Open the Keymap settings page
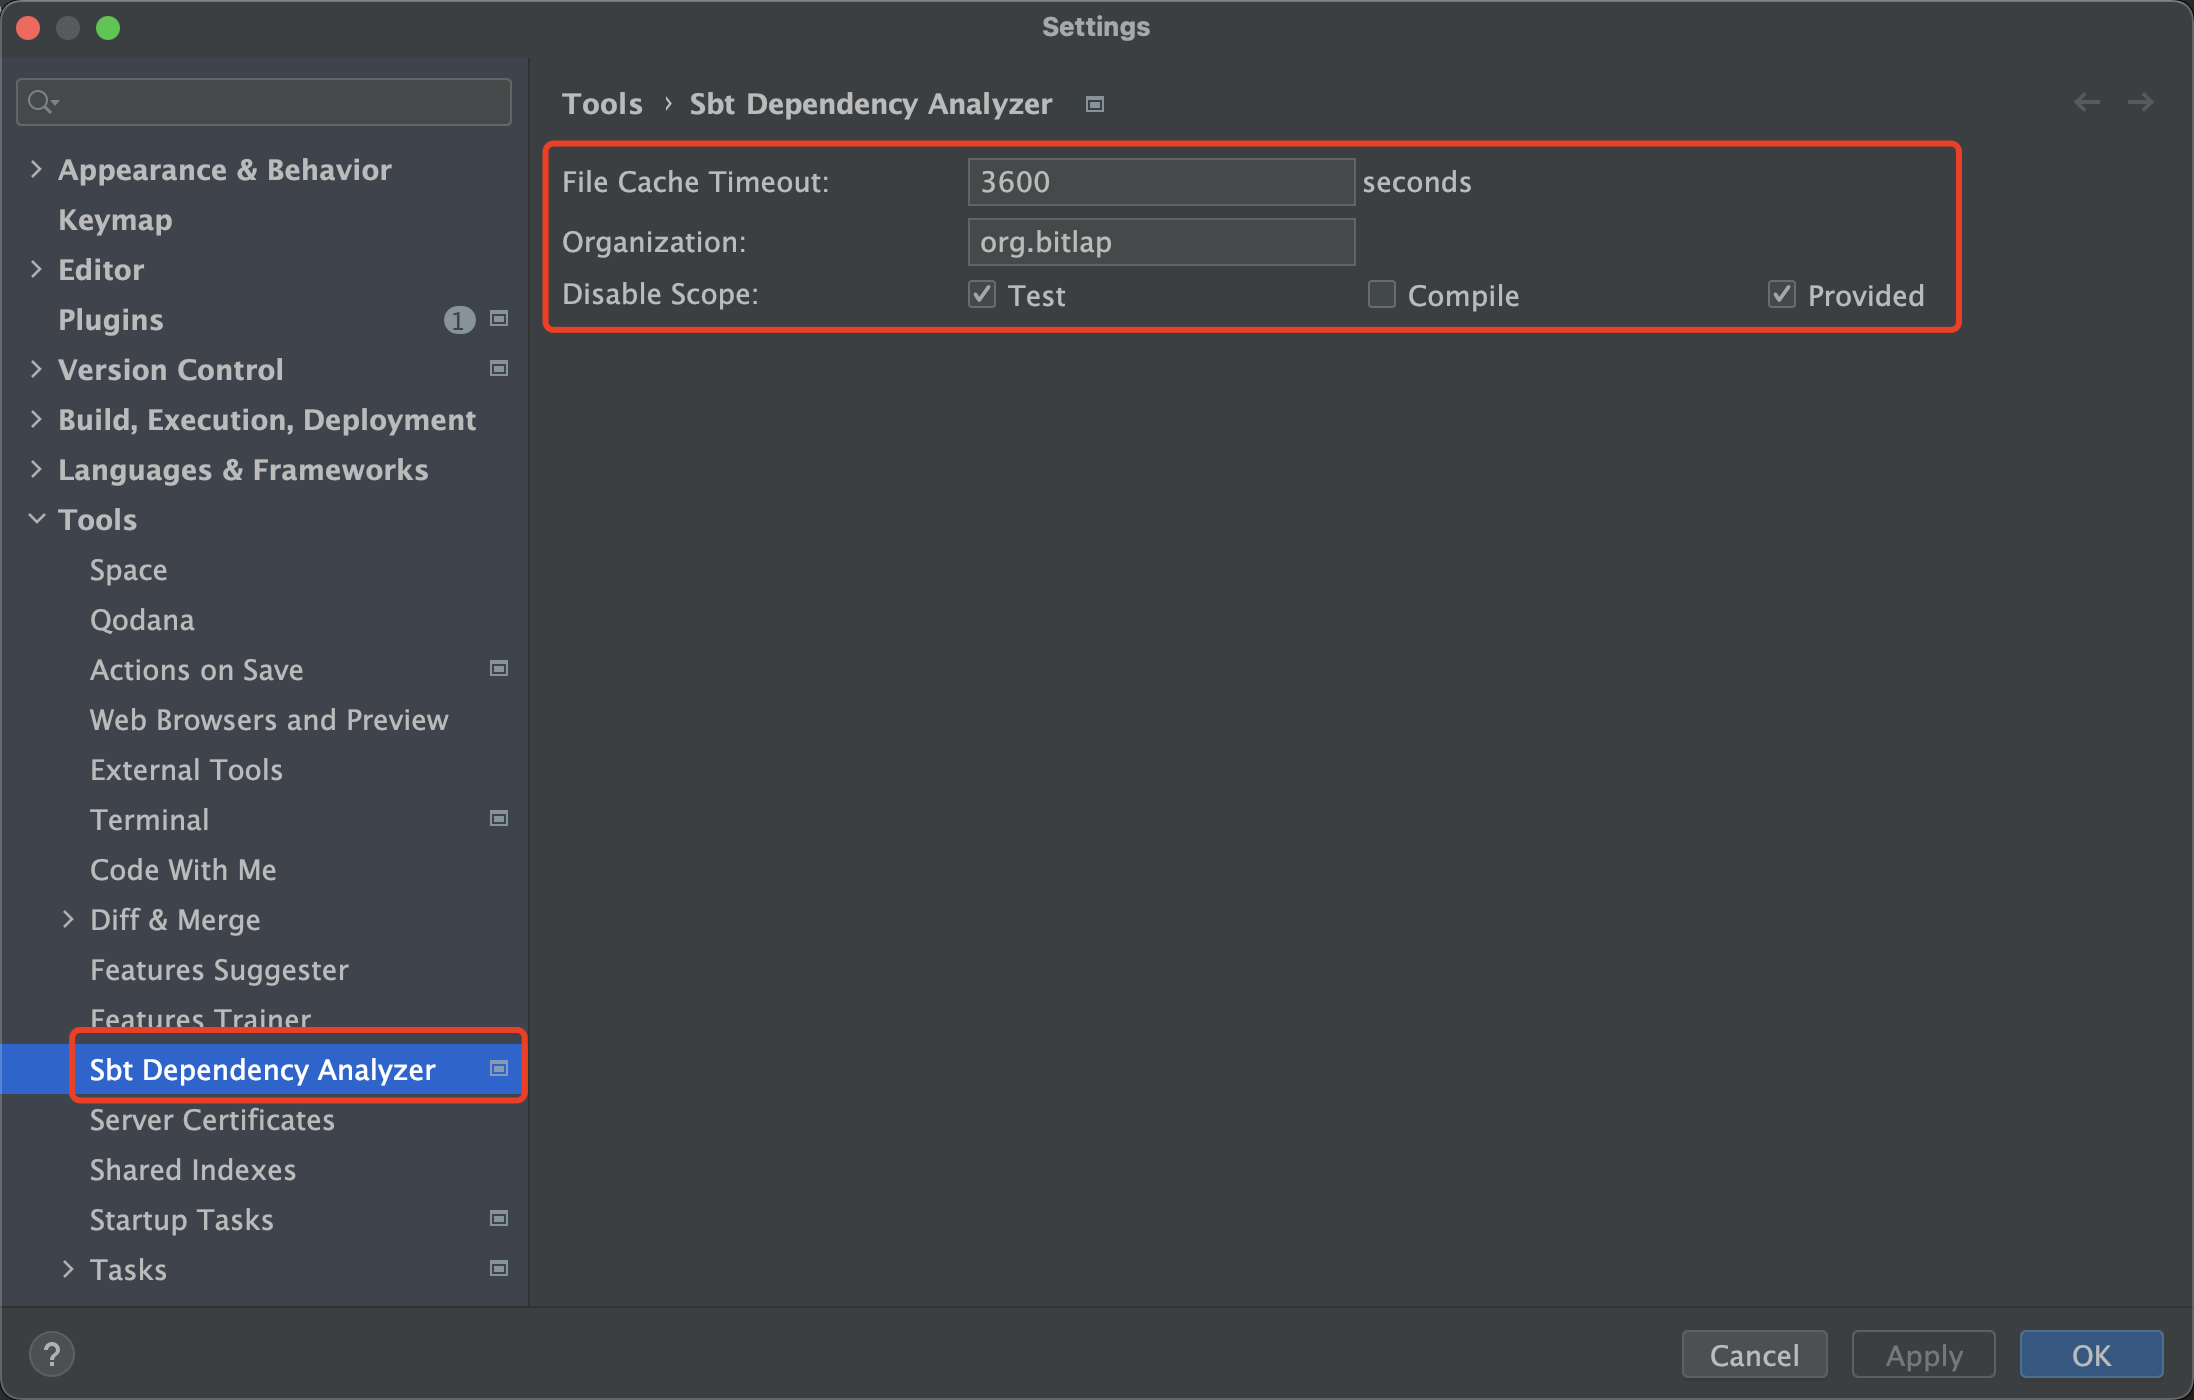 click(x=115, y=220)
